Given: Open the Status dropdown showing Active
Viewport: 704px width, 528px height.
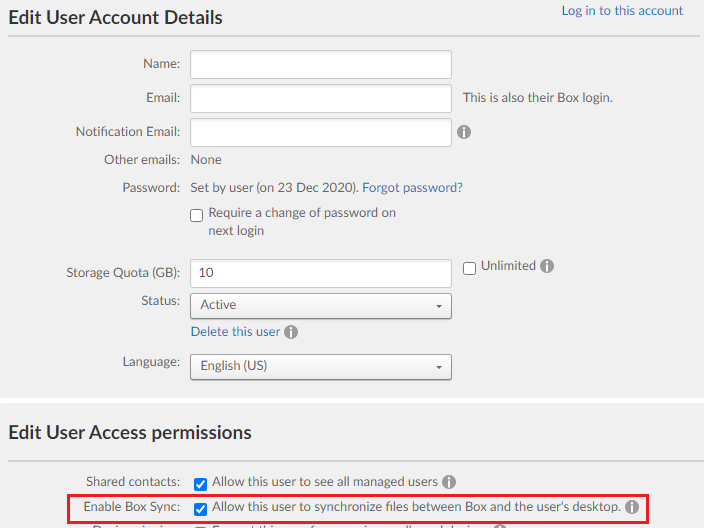Looking at the screenshot, I should (320, 305).
